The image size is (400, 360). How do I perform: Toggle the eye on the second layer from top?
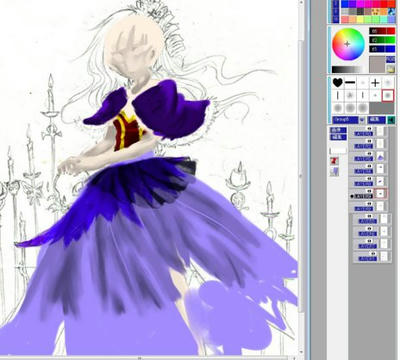(369, 141)
